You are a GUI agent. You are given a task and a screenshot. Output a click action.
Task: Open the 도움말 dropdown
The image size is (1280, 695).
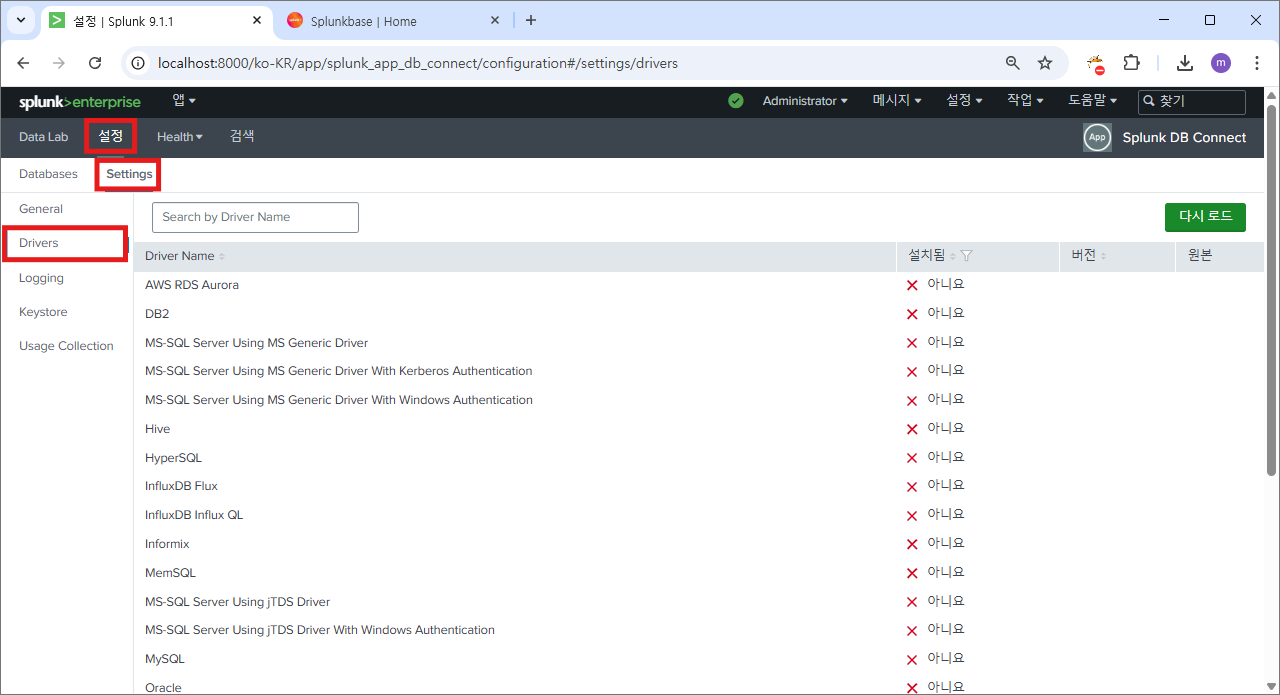pos(1093,101)
